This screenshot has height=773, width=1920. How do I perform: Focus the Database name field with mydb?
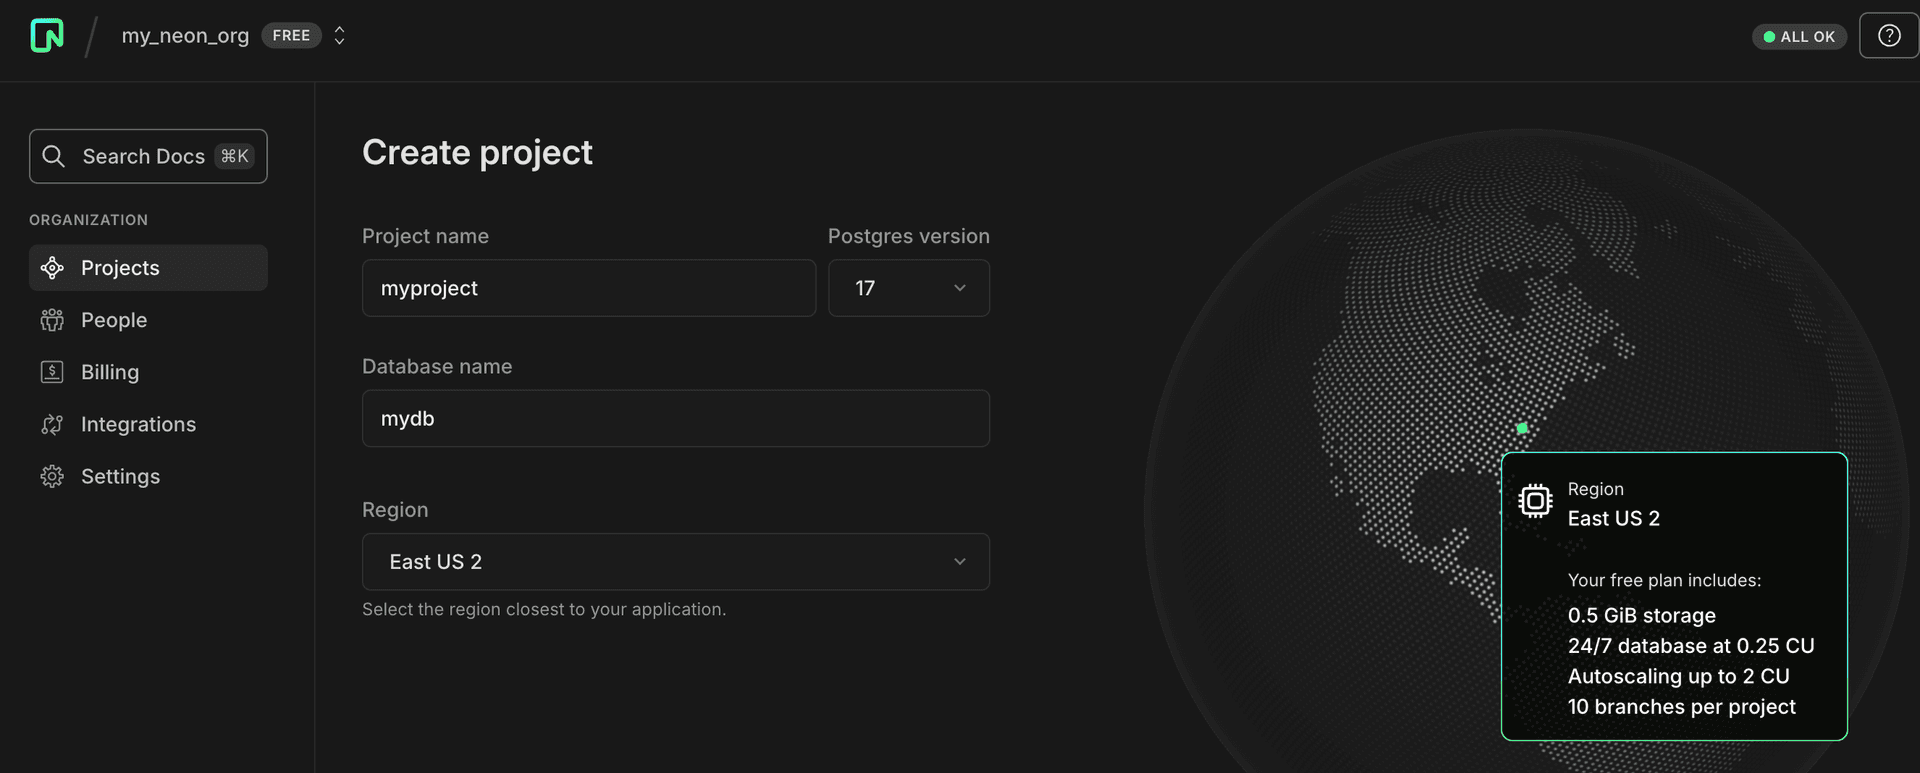pos(675,419)
